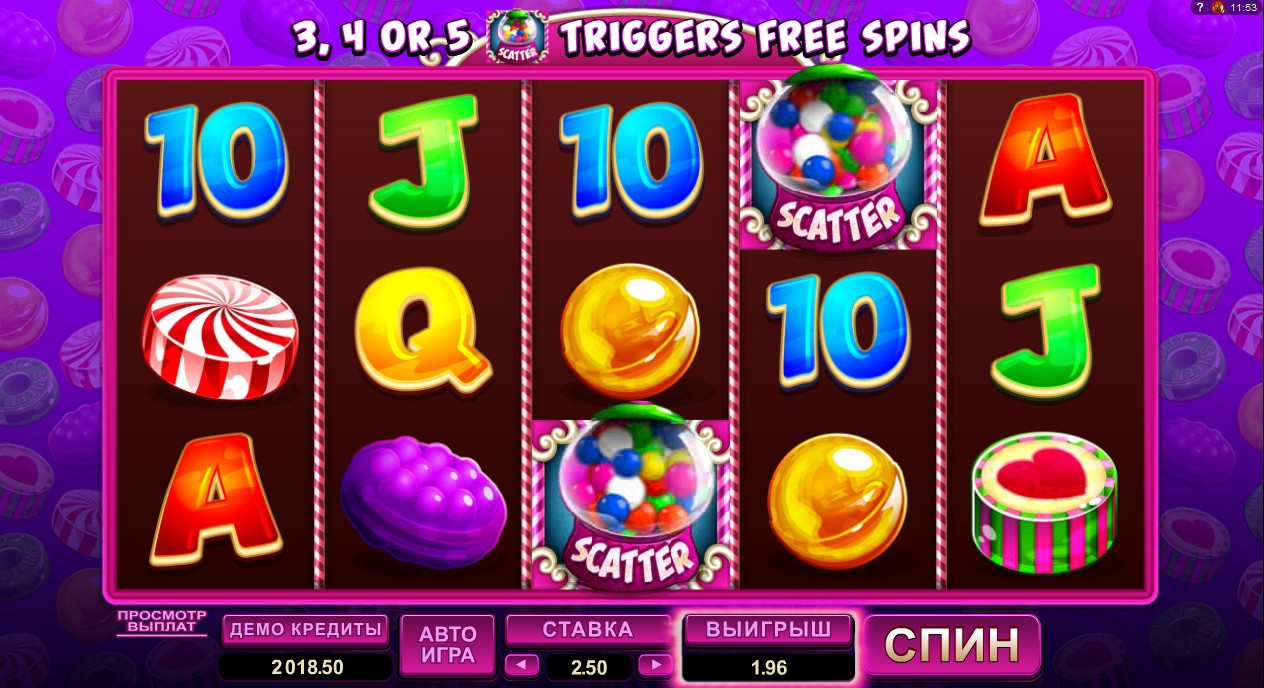The width and height of the screenshot is (1264, 688).
Task: Click the green J symbol at top of reel two
Action: point(424,160)
